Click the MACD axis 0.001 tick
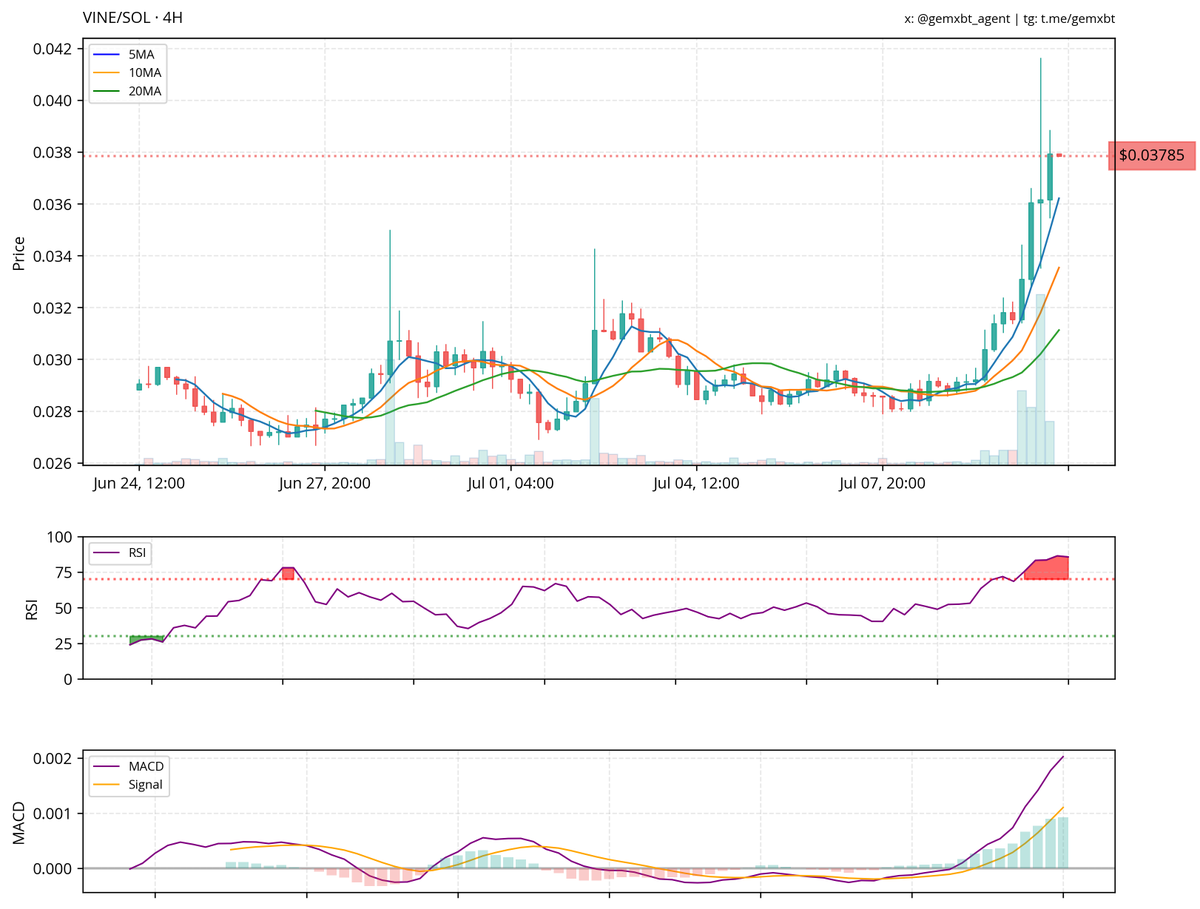Screen dimensions: 1200x909 52,814
